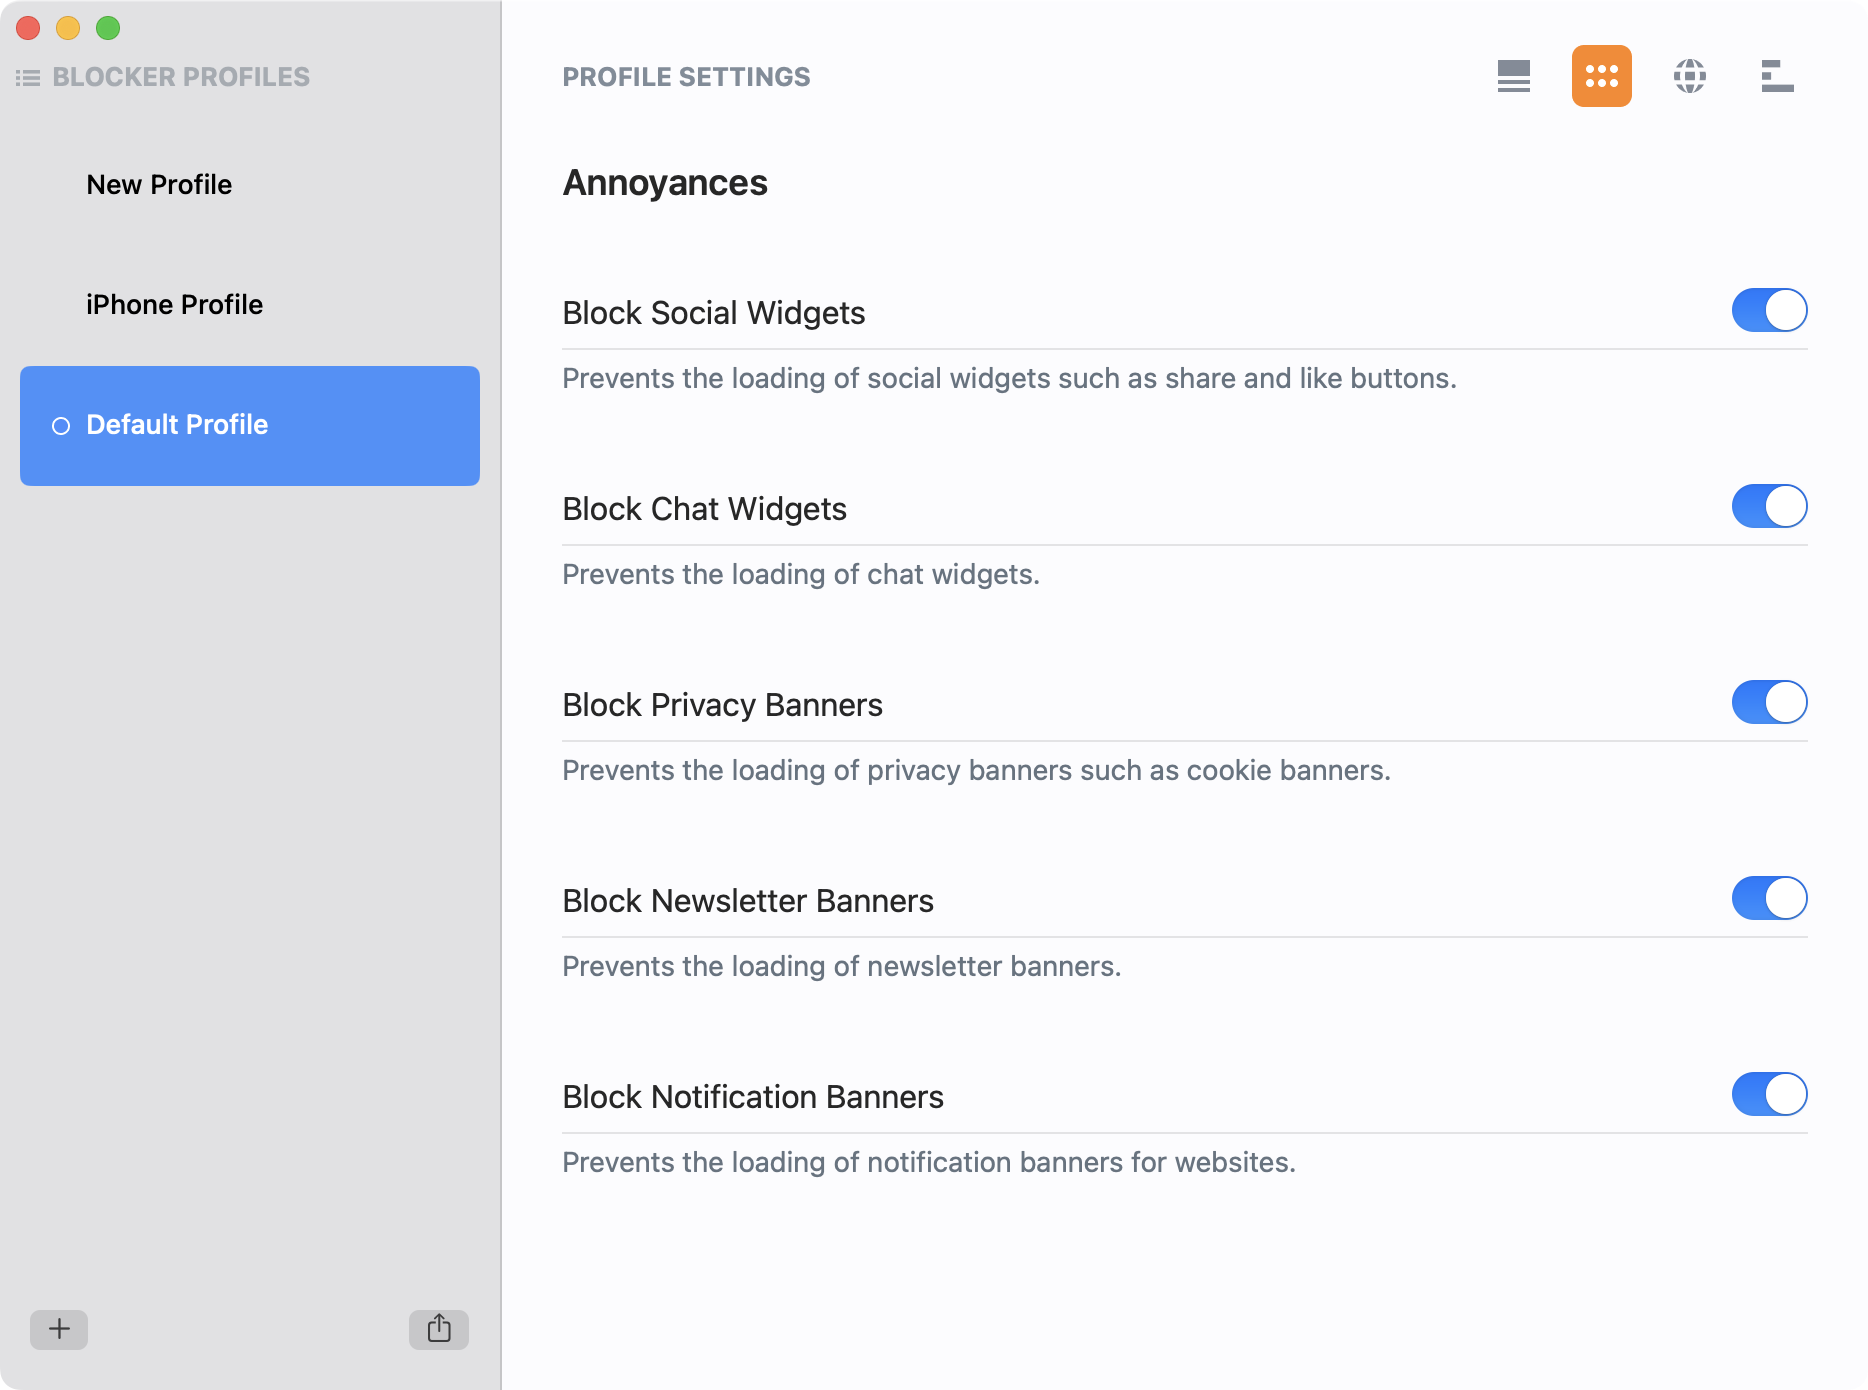Click social widgets description about share buttons
The height and width of the screenshot is (1390, 1868).
(x=1009, y=378)
